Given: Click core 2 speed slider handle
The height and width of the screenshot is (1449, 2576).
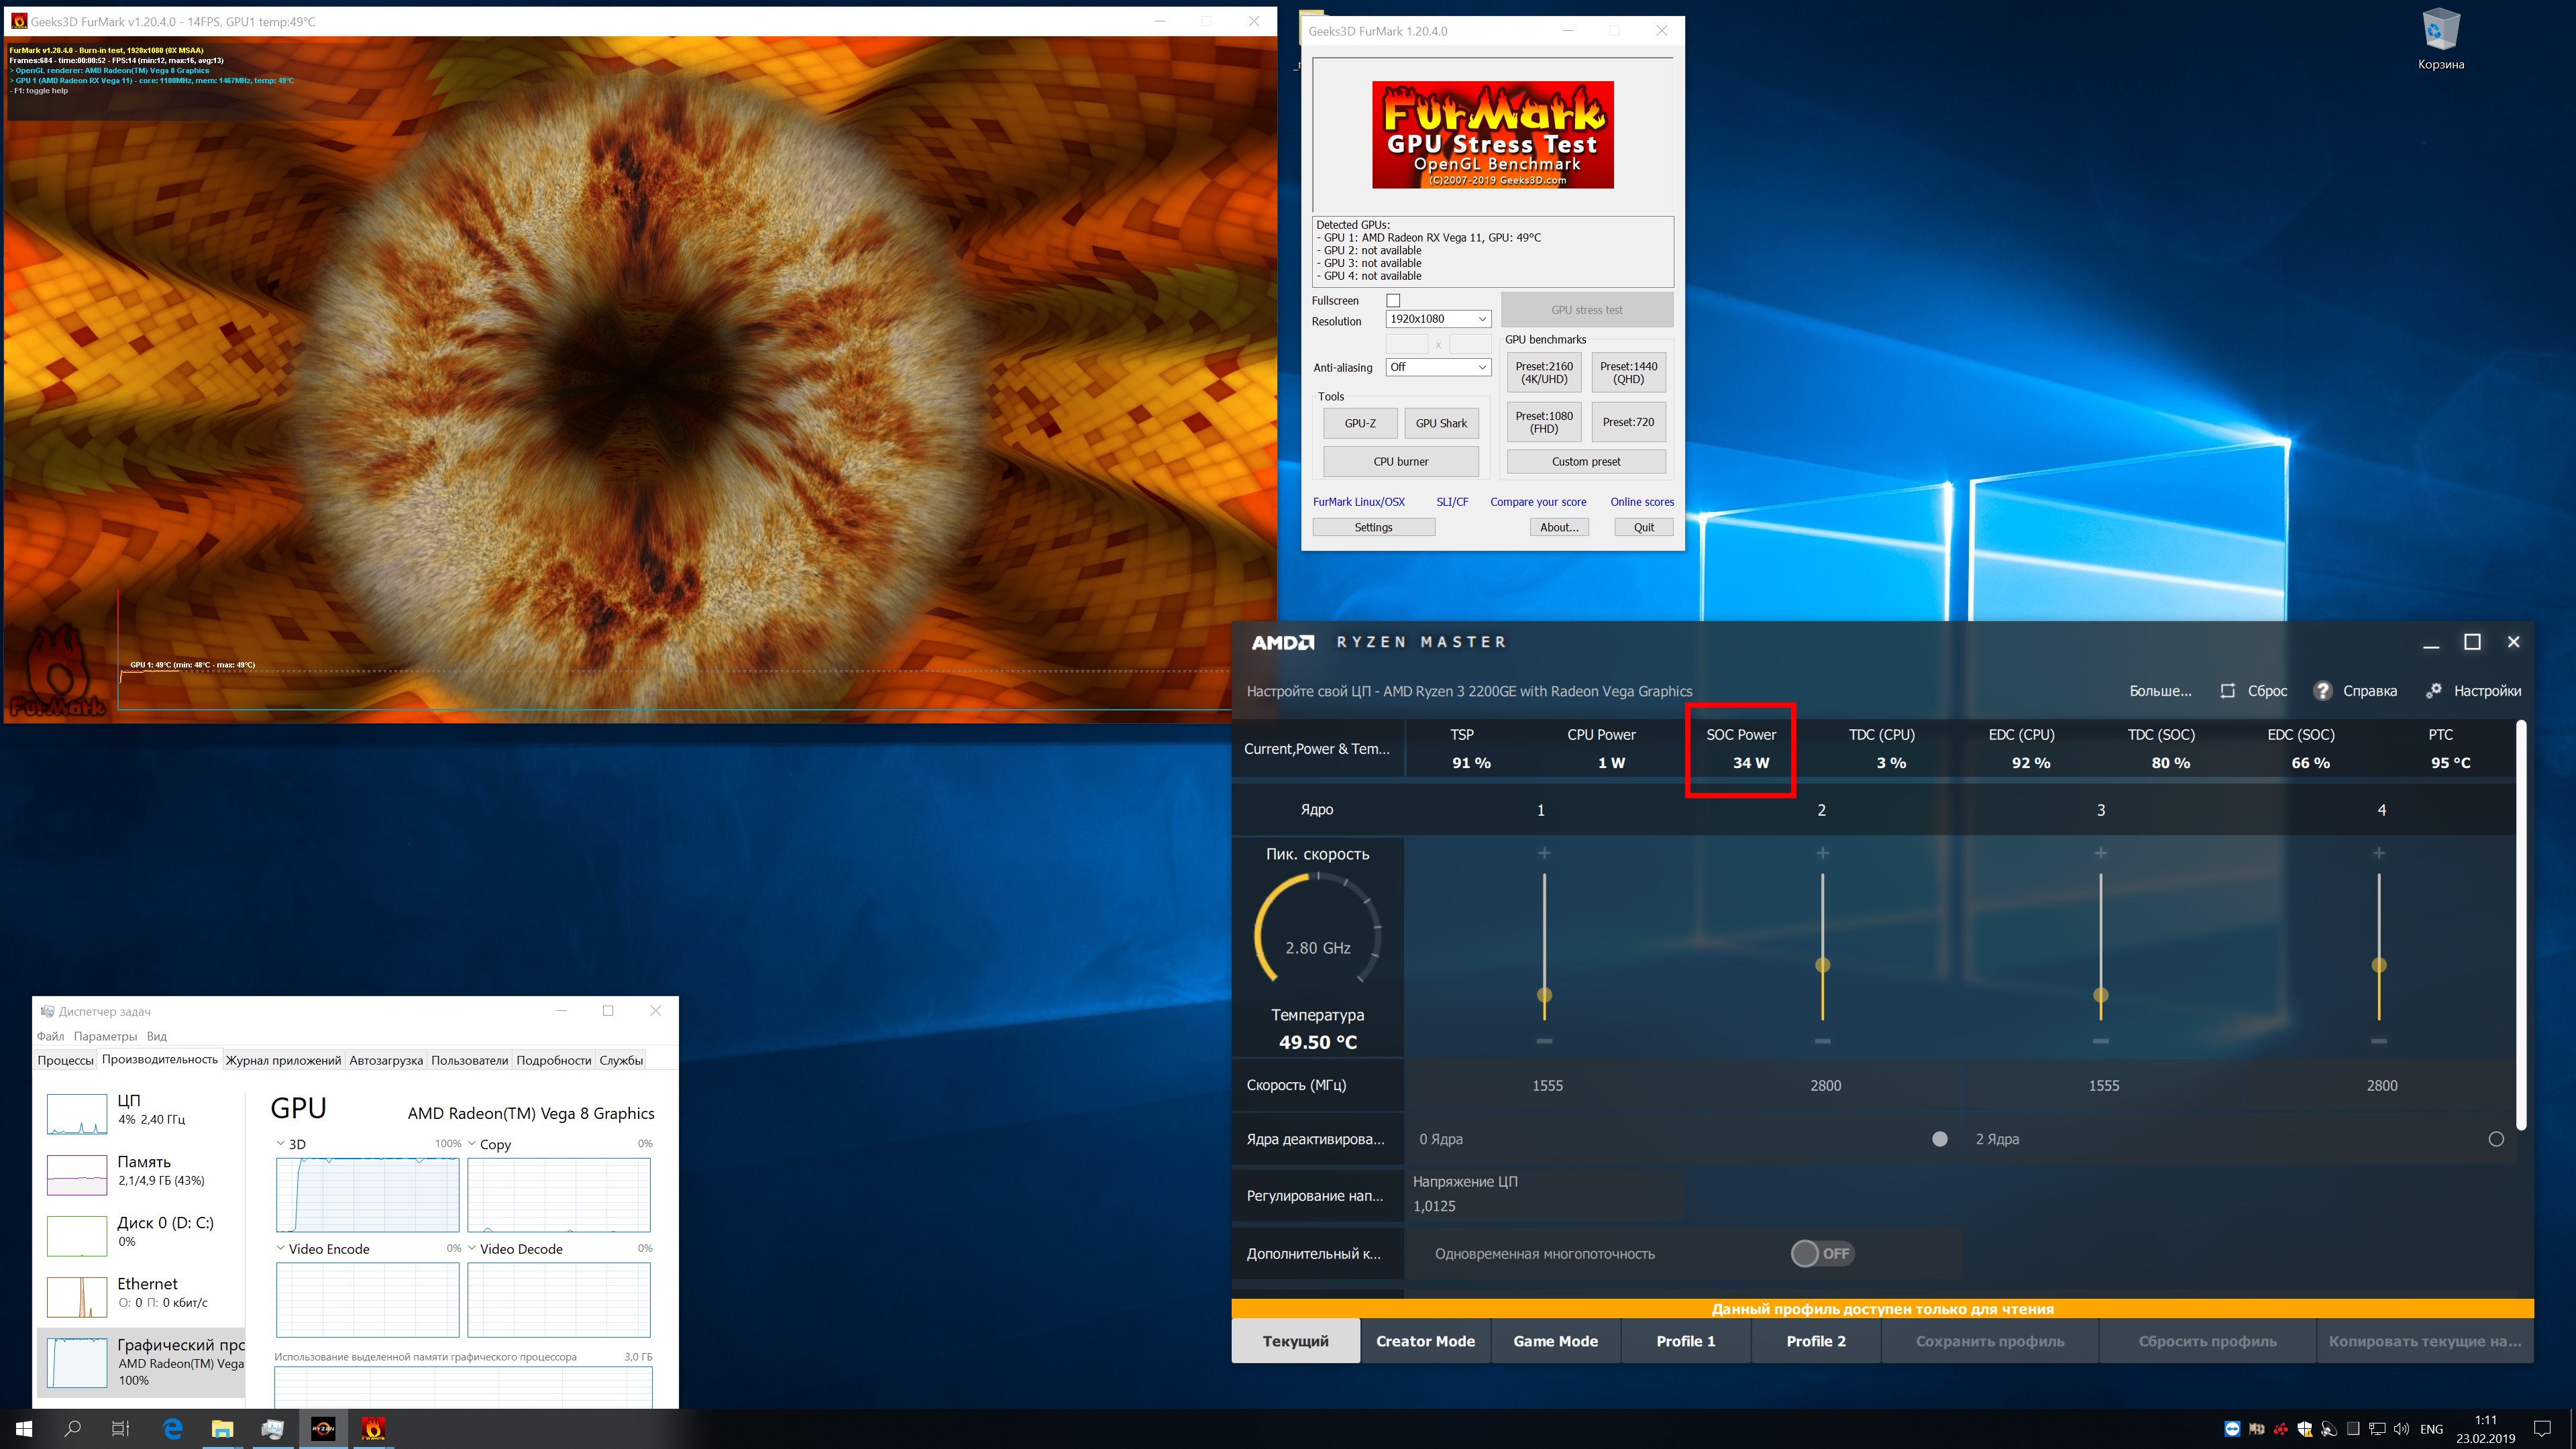Looking at the screenshot, I should (1822, 965).
